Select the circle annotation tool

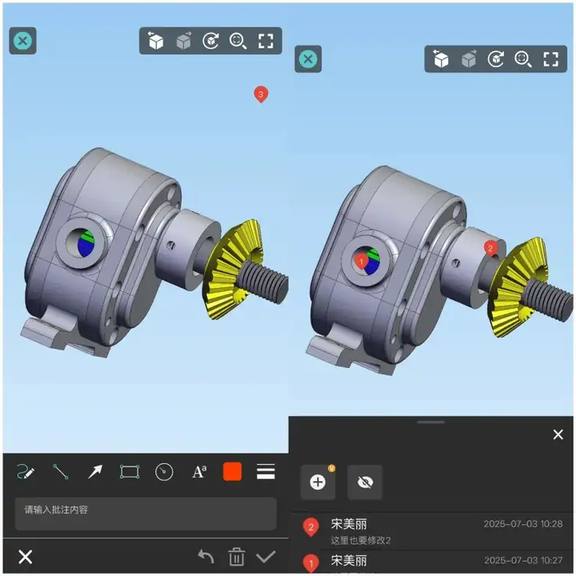point(164,472)
